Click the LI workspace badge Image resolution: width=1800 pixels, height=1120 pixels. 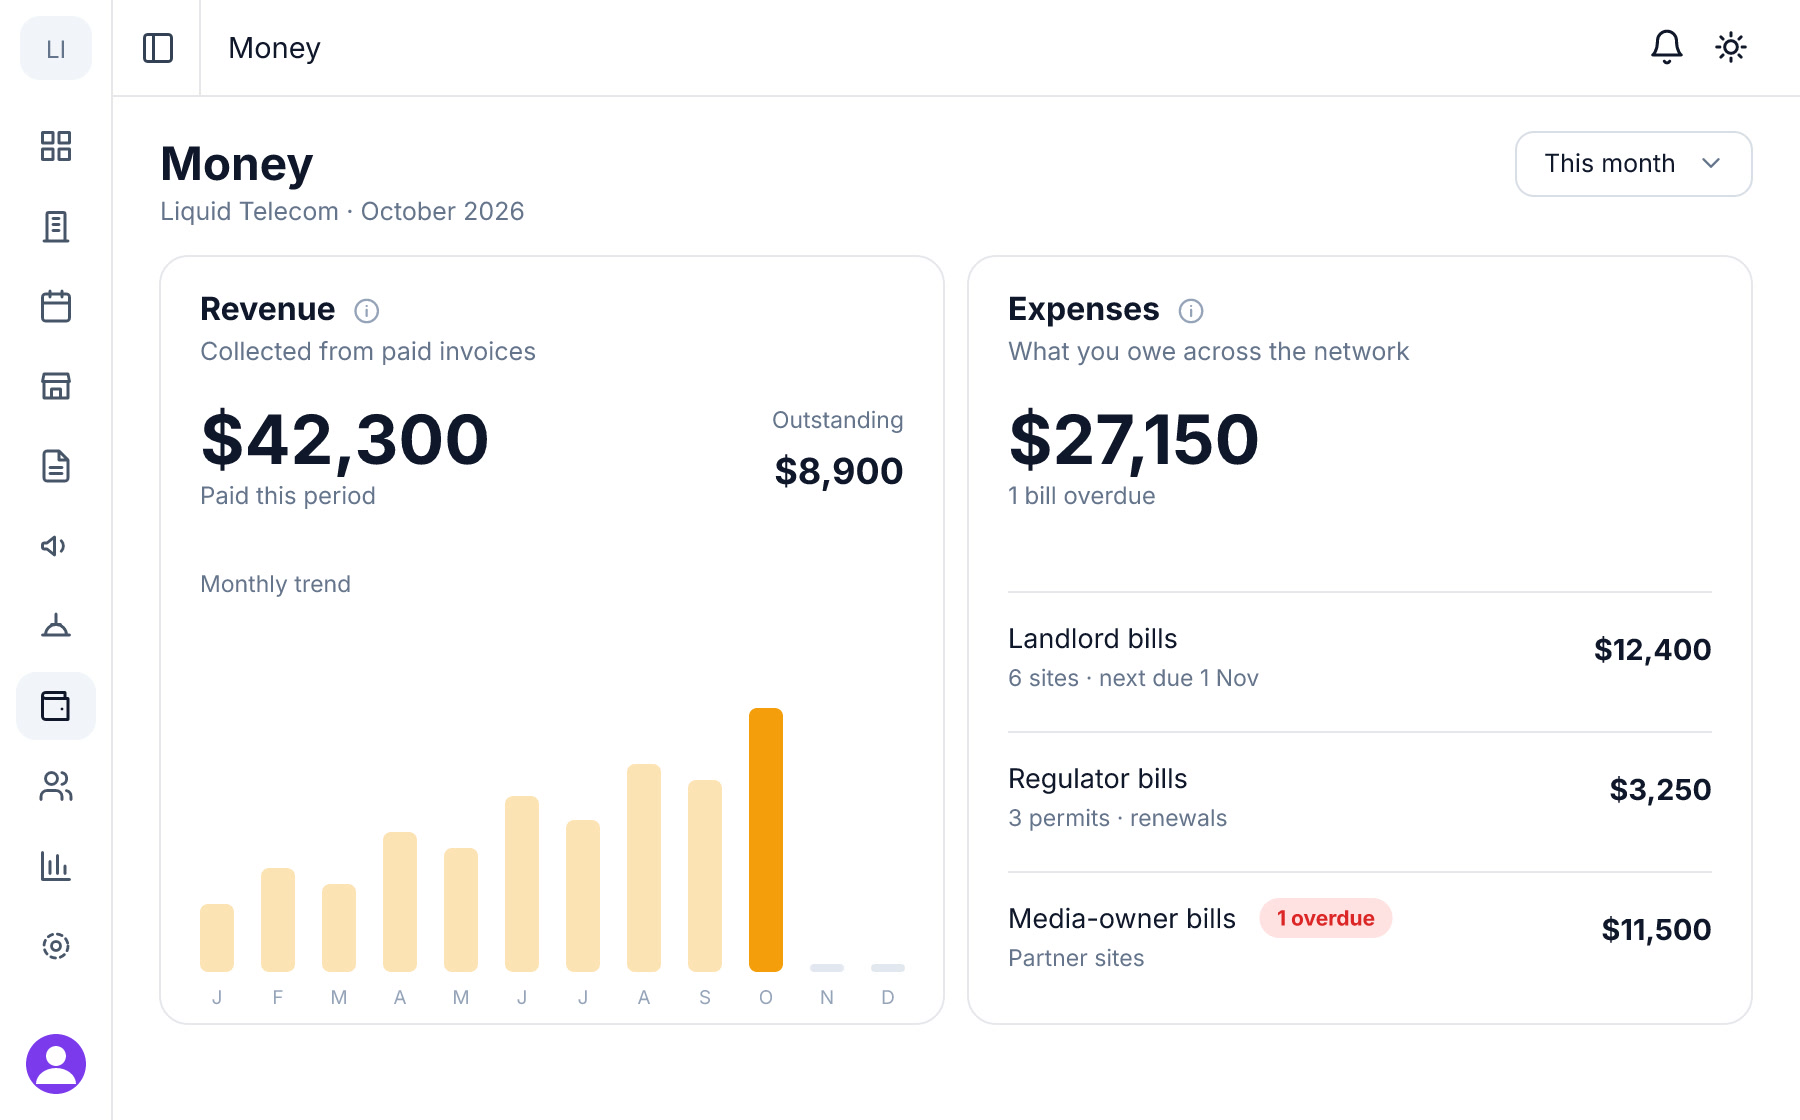[x=56, y=48]
